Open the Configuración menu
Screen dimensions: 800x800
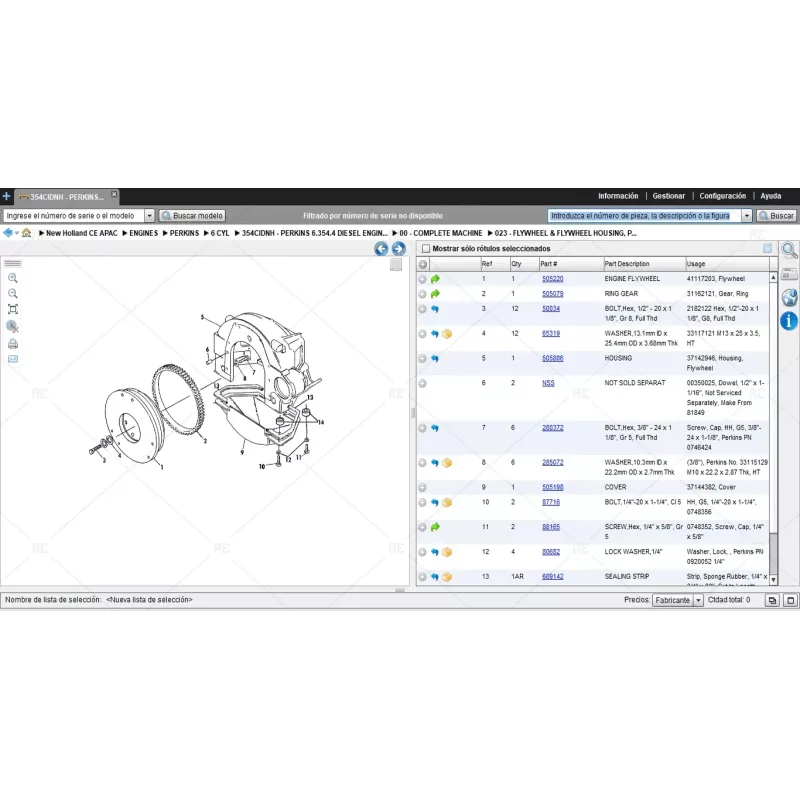click(723, 196)
